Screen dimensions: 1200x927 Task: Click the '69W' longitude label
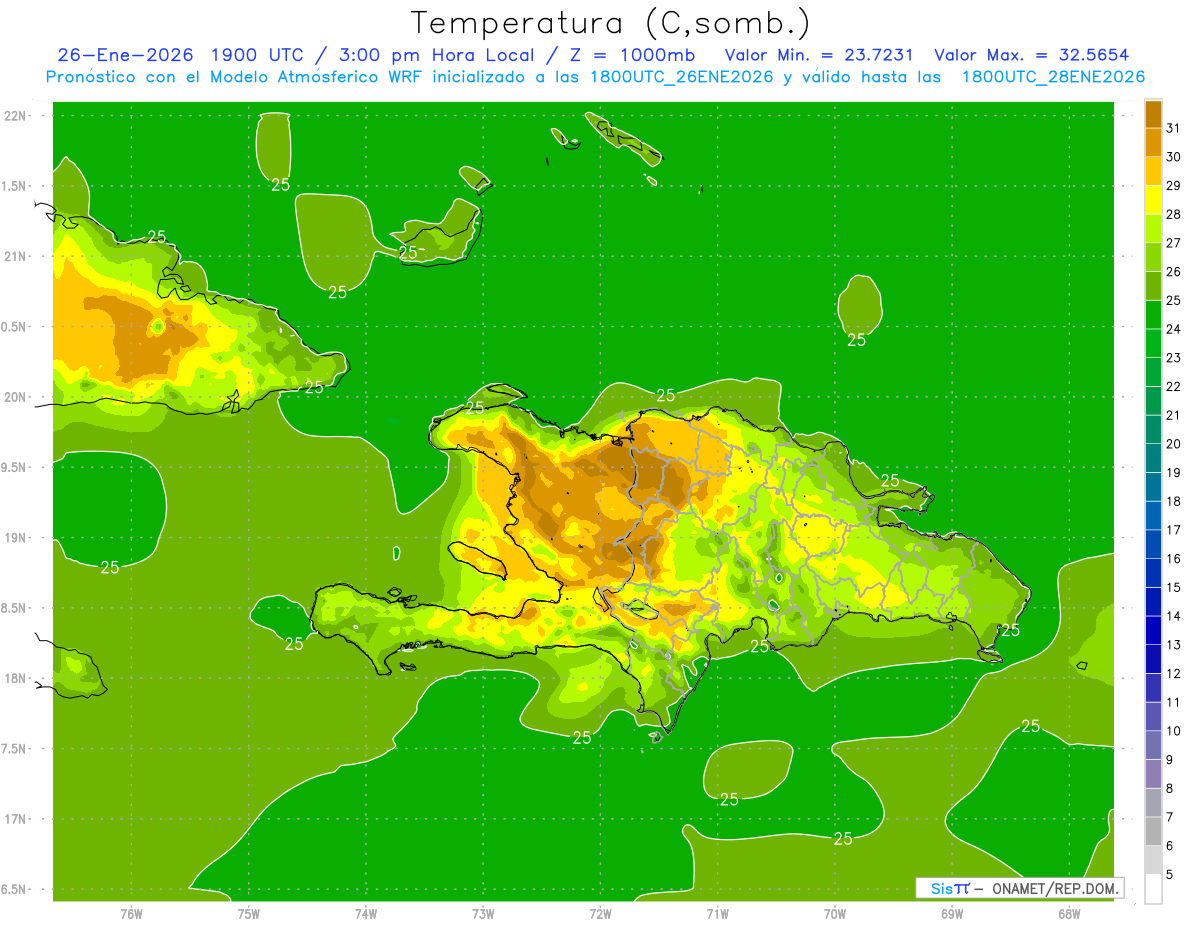pyautogui.click(x=952, y=913)
